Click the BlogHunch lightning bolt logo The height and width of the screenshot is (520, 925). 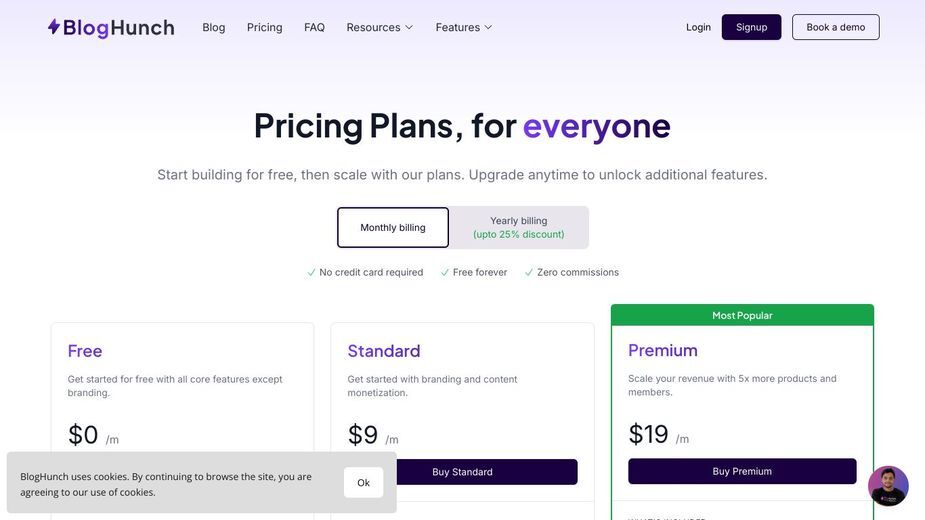pos(54,27)
